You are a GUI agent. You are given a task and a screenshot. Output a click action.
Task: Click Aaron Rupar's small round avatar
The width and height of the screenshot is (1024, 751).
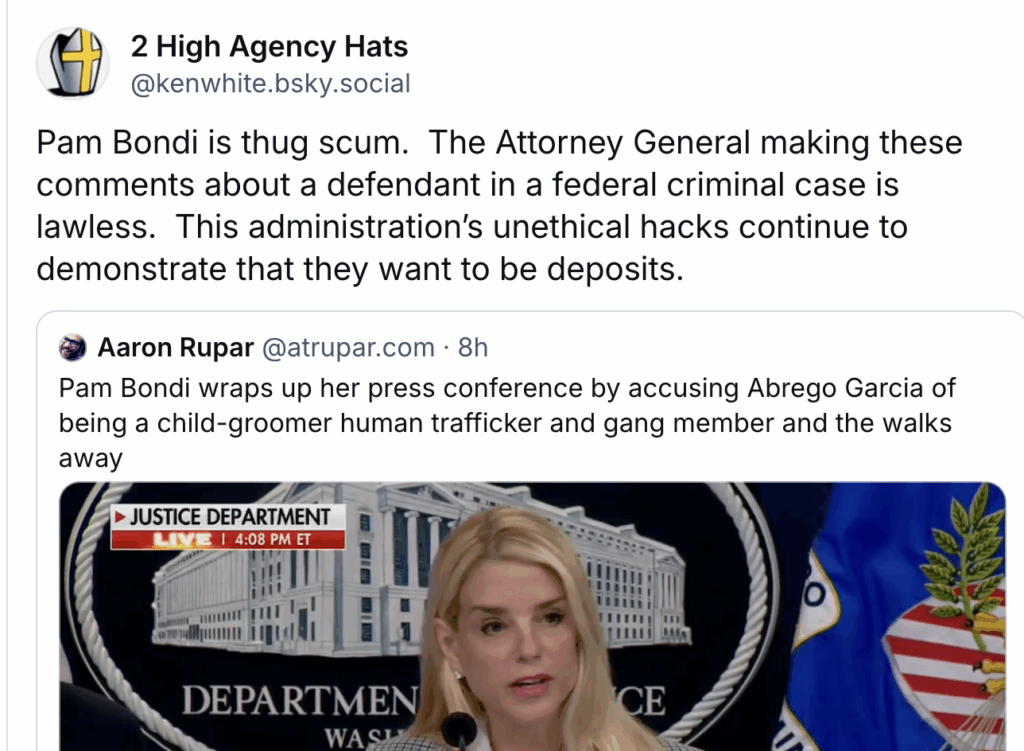point(72,347)
